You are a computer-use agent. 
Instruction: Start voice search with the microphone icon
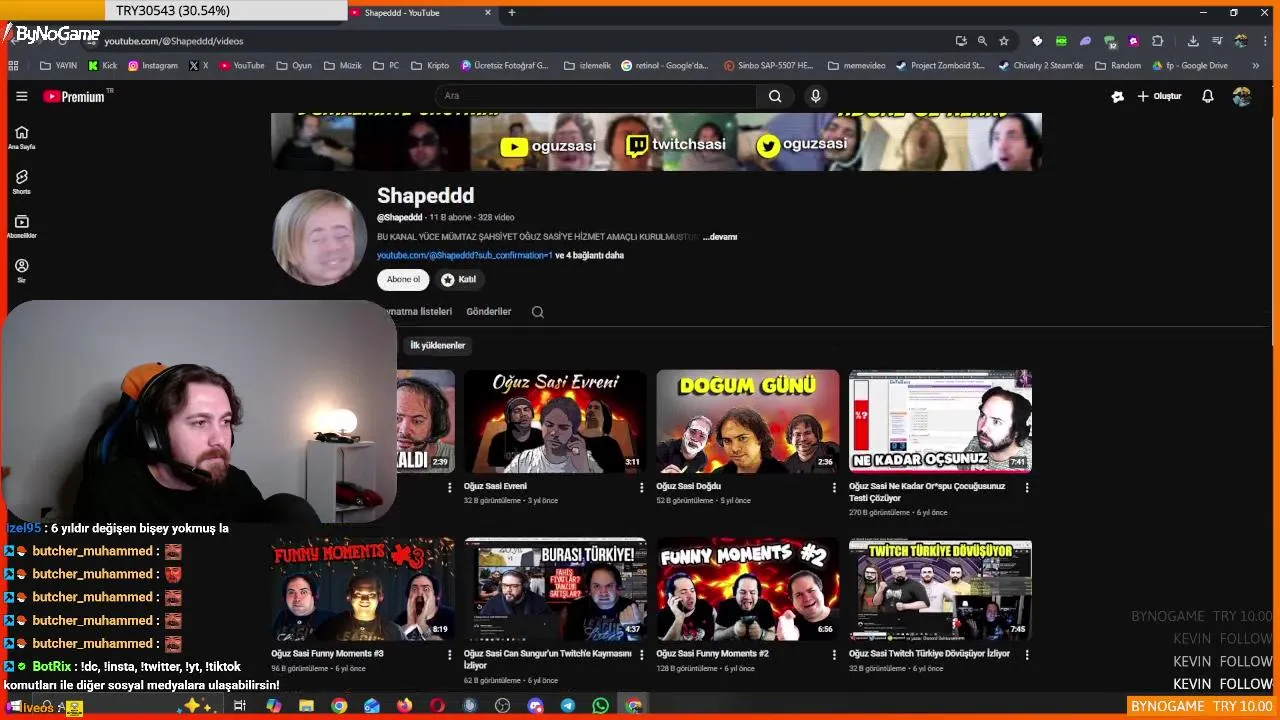point(815,96)
